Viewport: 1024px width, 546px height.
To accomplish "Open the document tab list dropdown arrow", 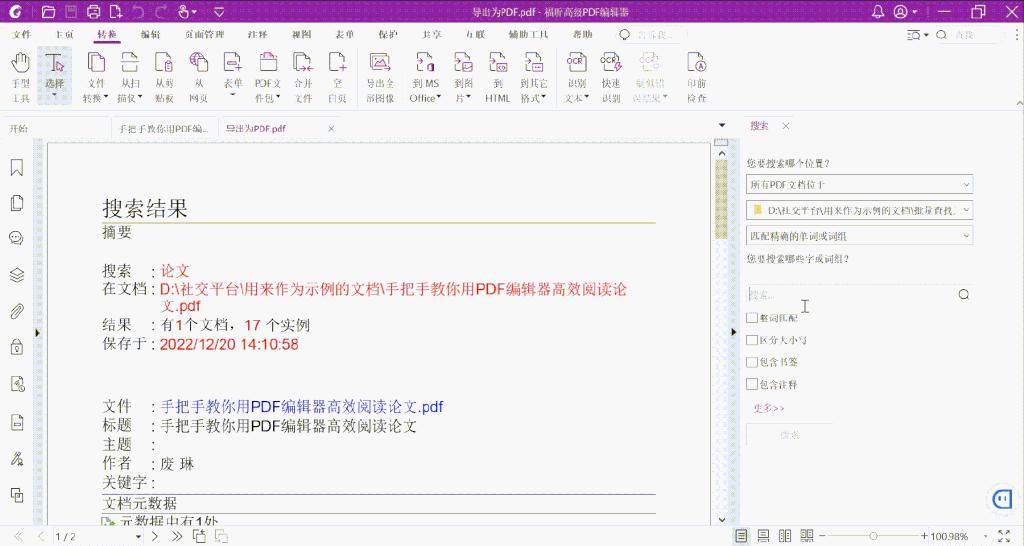I will (722, 125).
